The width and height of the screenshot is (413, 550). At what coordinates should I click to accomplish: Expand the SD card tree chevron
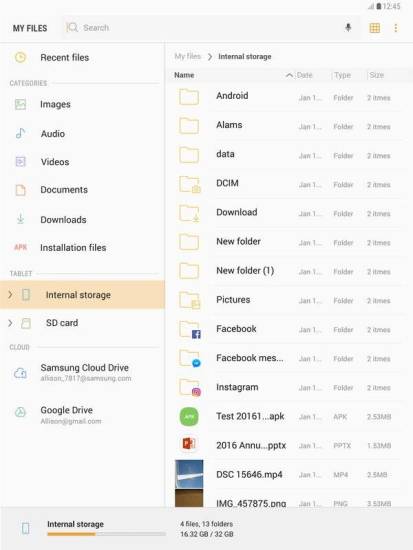pos(10,323)
